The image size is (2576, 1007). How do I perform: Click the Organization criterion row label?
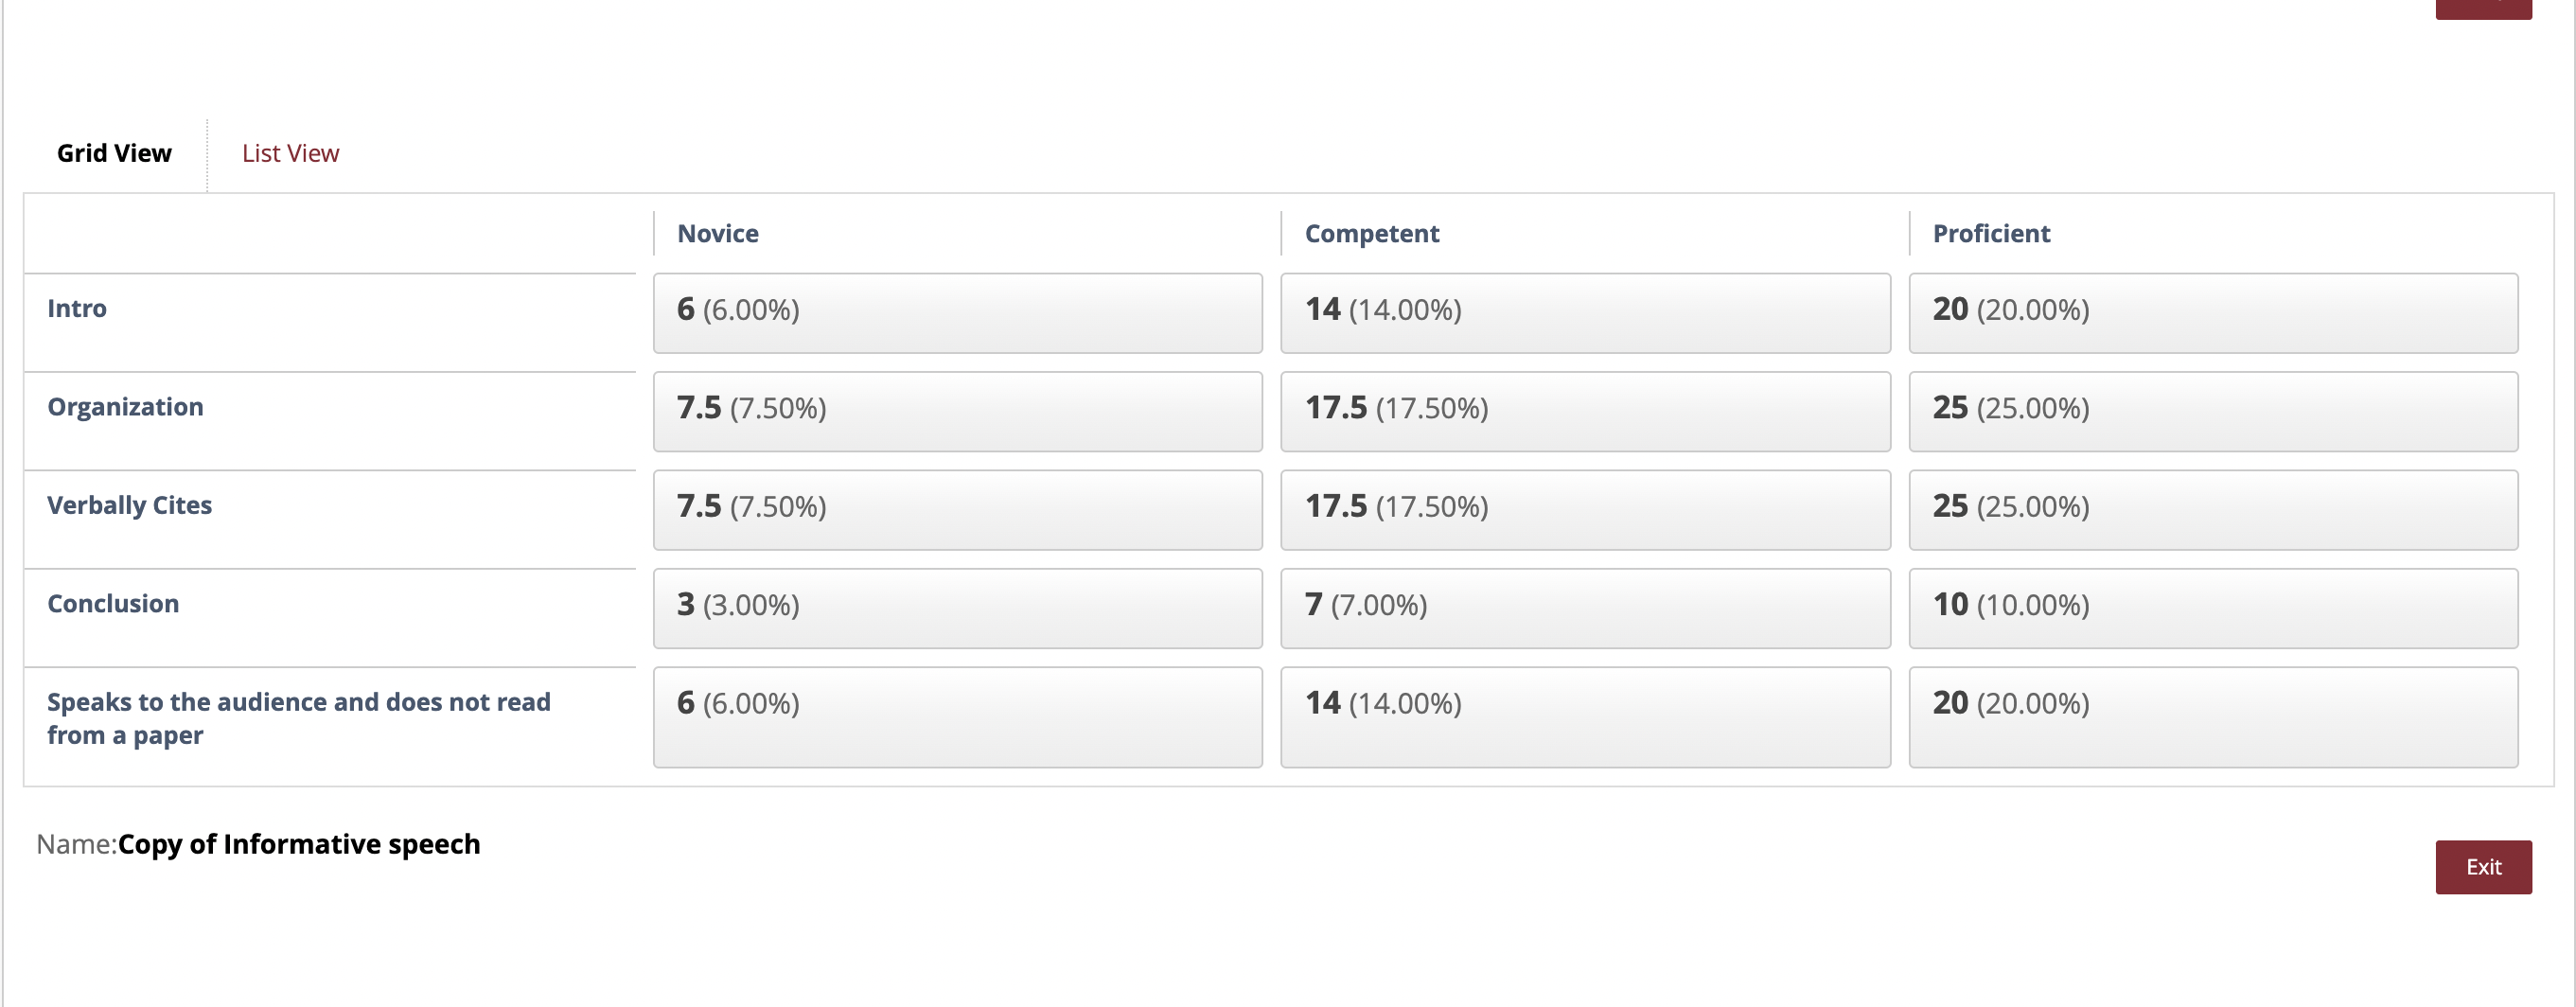point(125,407)
